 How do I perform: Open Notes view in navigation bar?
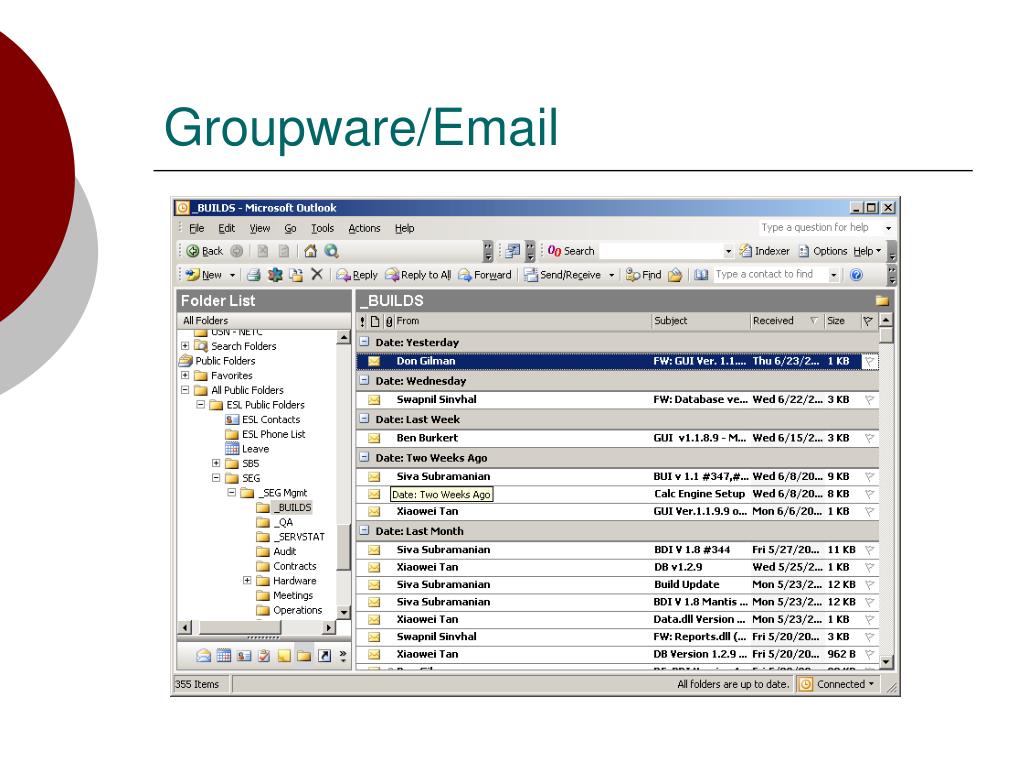[284, 655]
